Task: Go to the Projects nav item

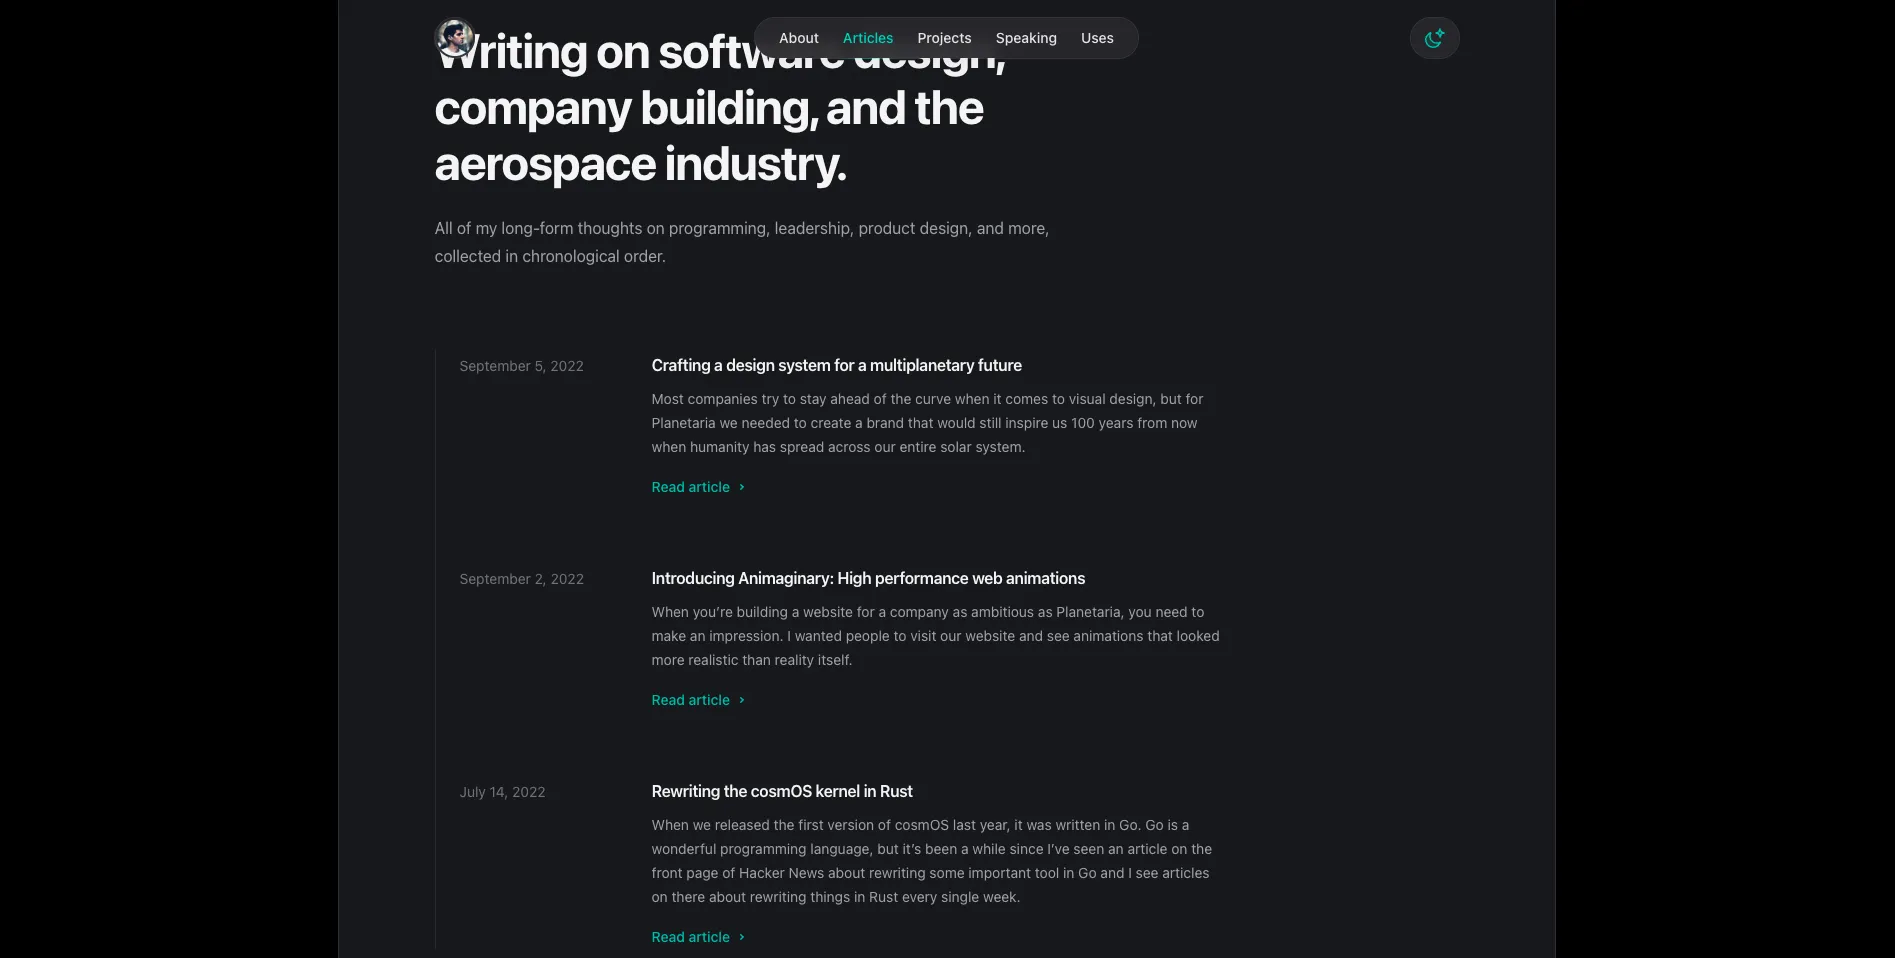Action: 944,38
